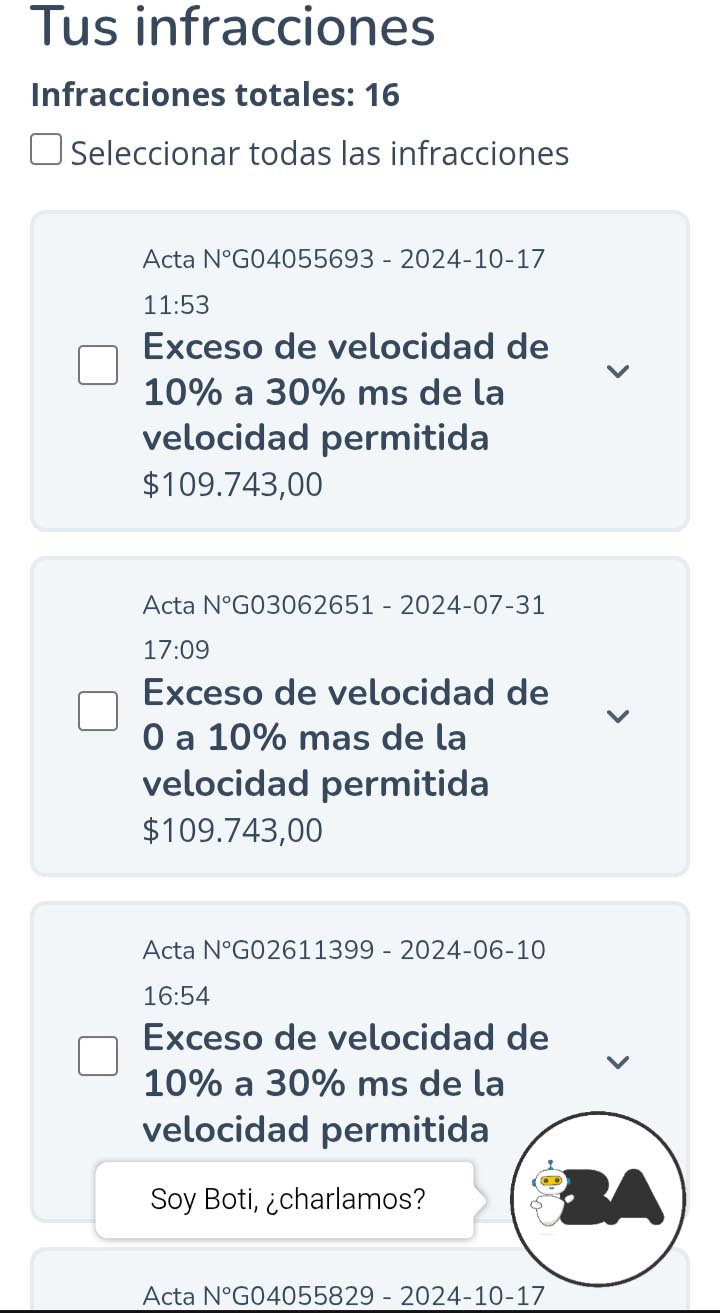
Task: Open the Boti BA chatbot avatar
Action: coord(598,1198)
